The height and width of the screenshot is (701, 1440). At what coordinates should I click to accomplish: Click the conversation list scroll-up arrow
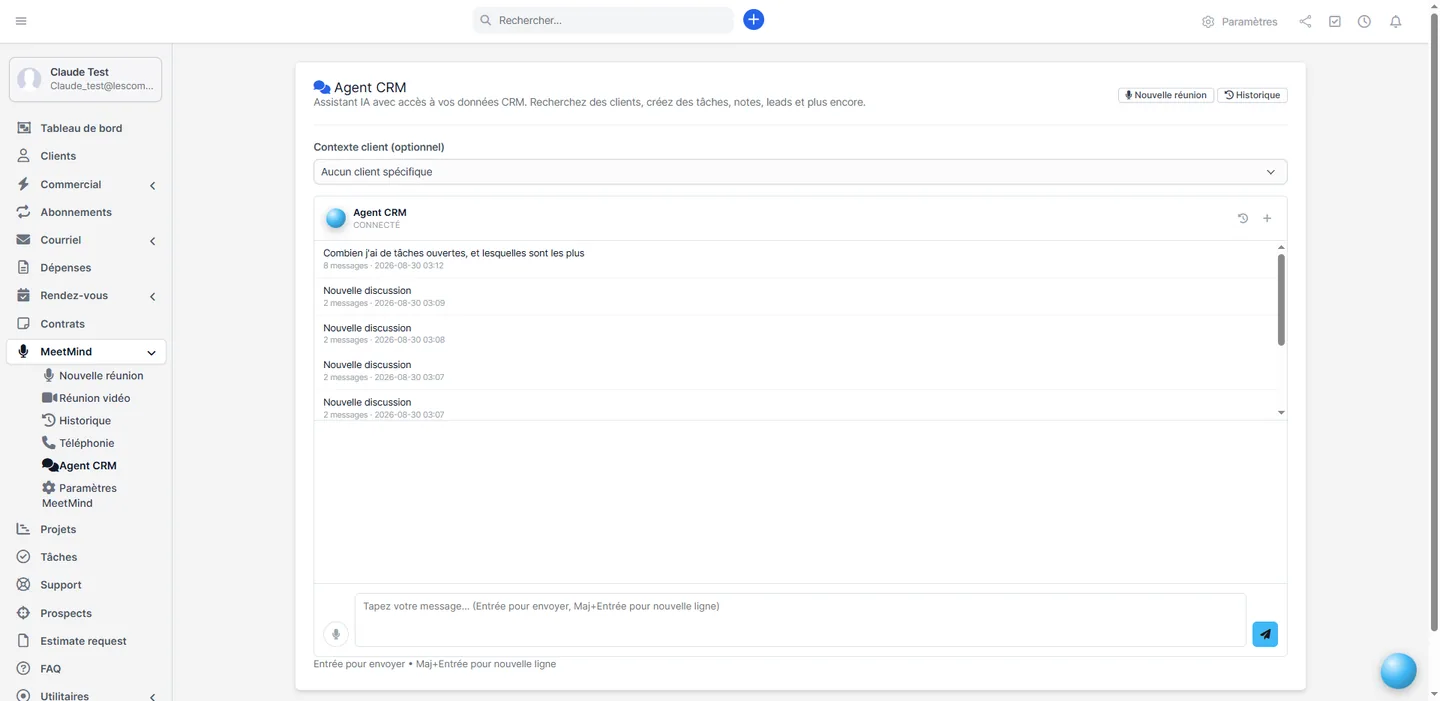pos(1281,247)
